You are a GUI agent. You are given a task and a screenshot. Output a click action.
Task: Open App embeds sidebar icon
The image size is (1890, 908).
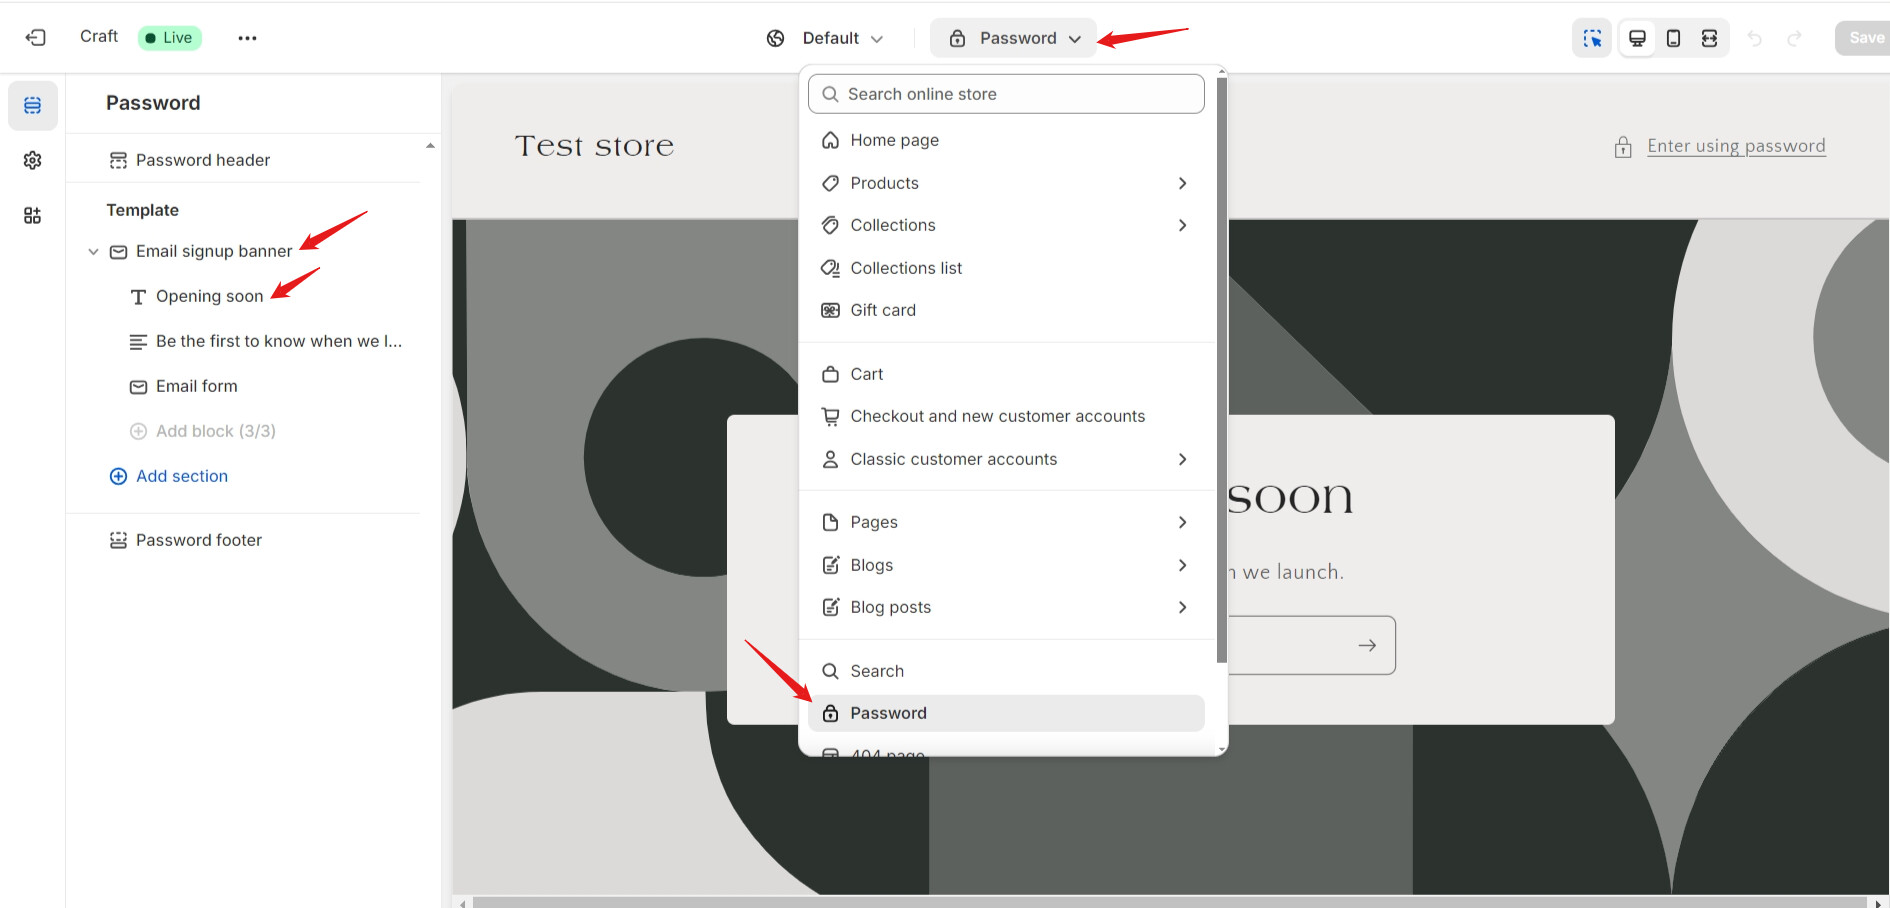[33, 215]
